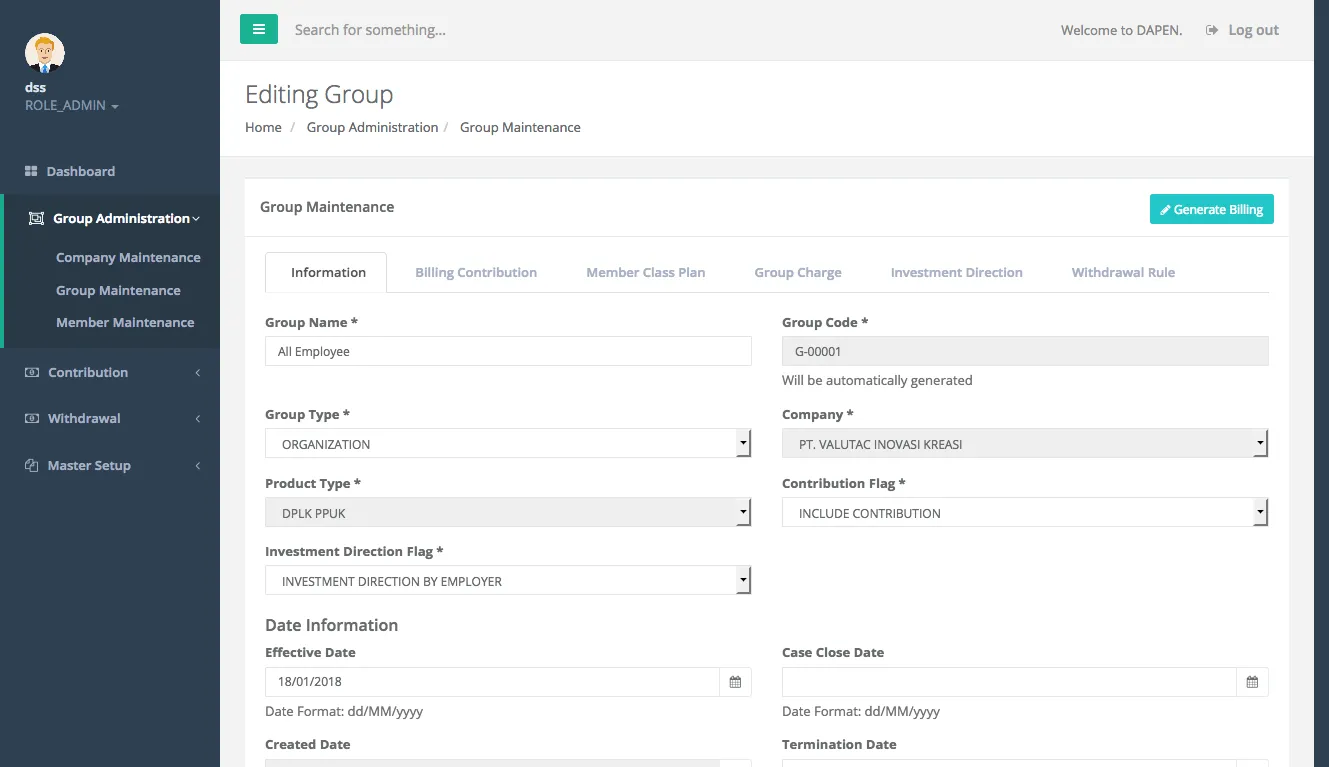Image resolution: width=1329 pixels, height=767 pixels.
Task: Open calendar for Effective Date
Action: (735, 682)
